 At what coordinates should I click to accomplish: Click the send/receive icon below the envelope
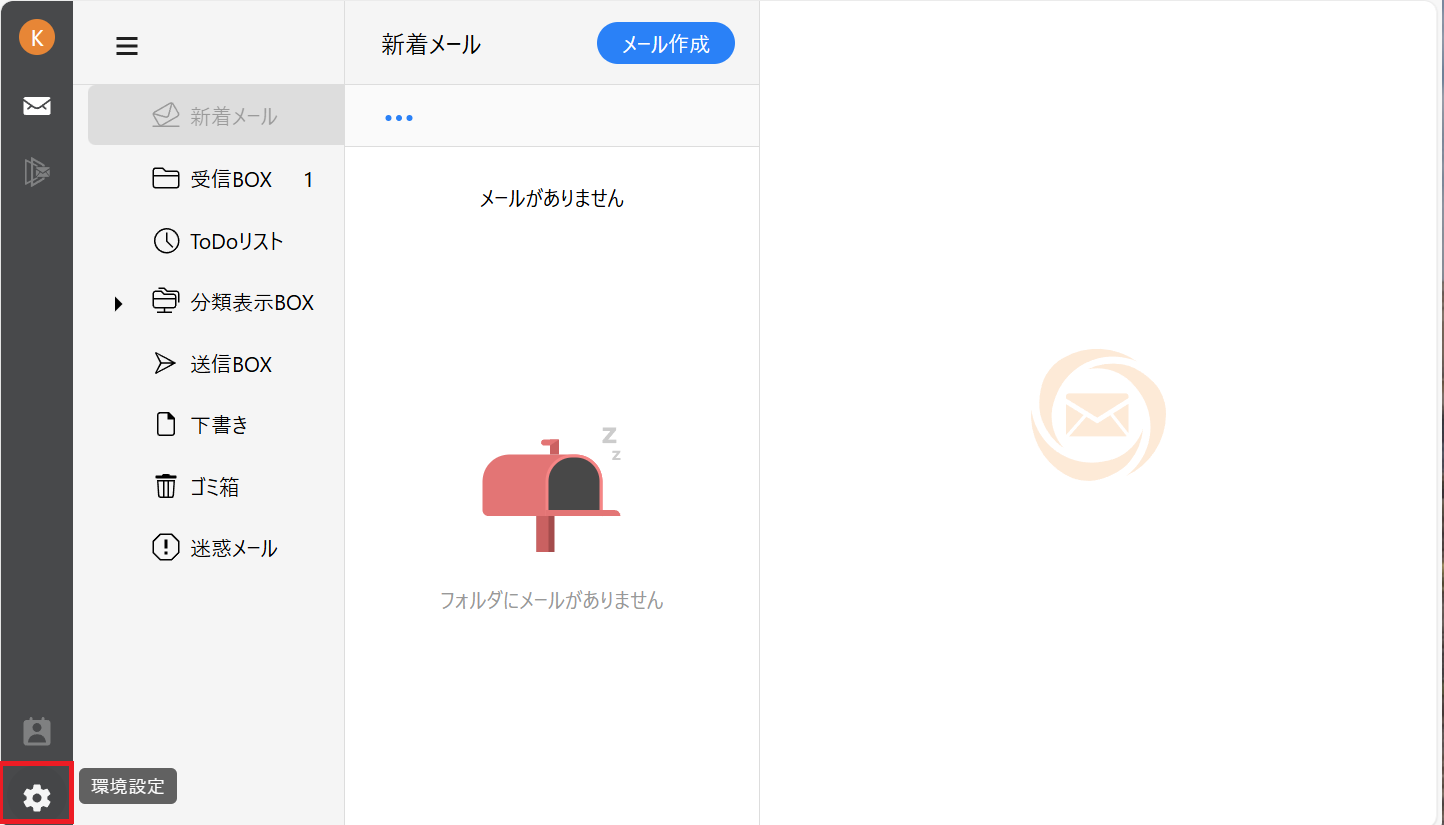[x=37, y=172]
